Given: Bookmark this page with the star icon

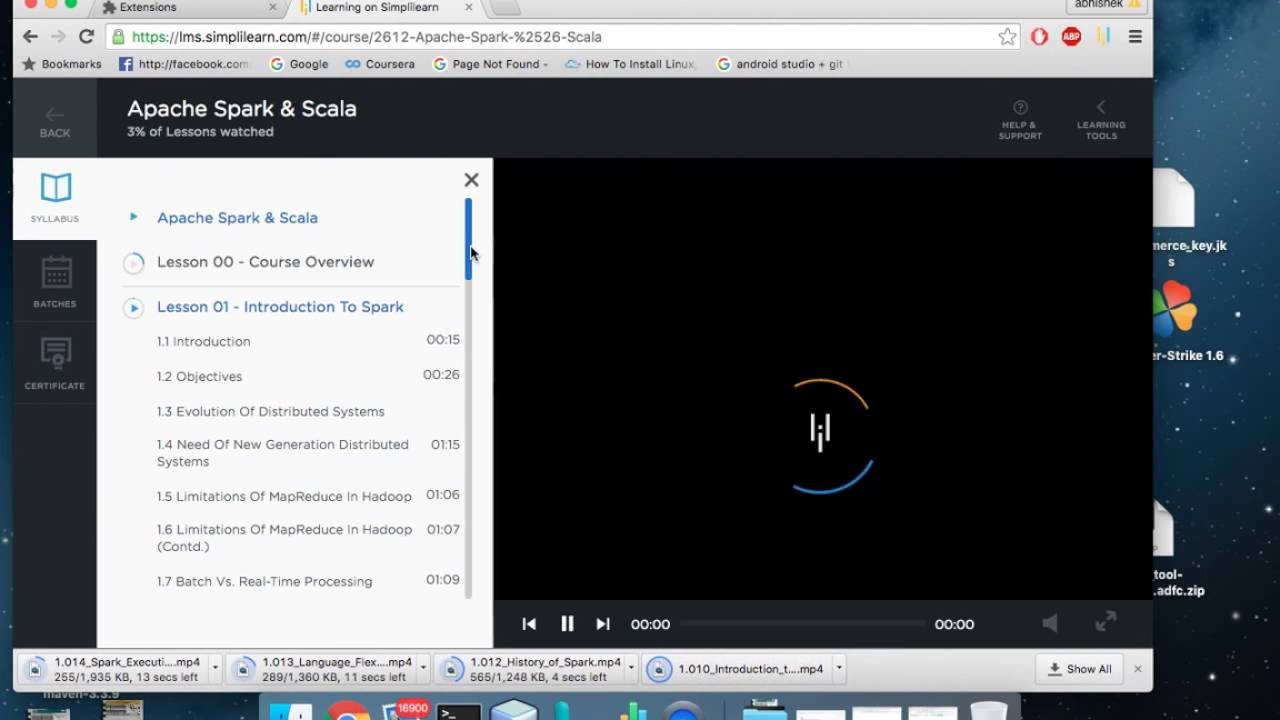Looking at the screenshot, I should [1007, 37].
